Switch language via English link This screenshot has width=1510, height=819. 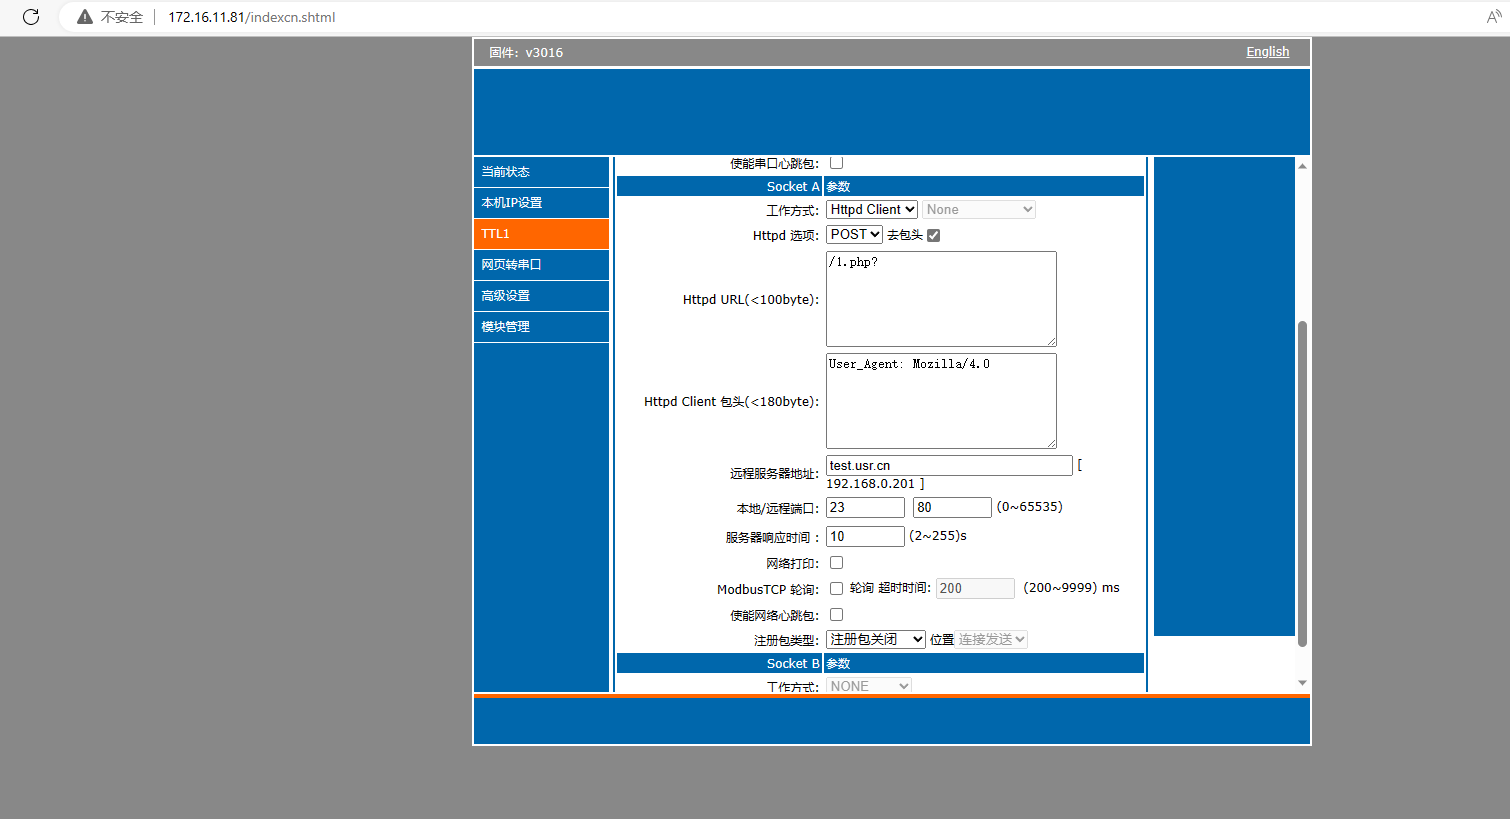[1267, 52]
